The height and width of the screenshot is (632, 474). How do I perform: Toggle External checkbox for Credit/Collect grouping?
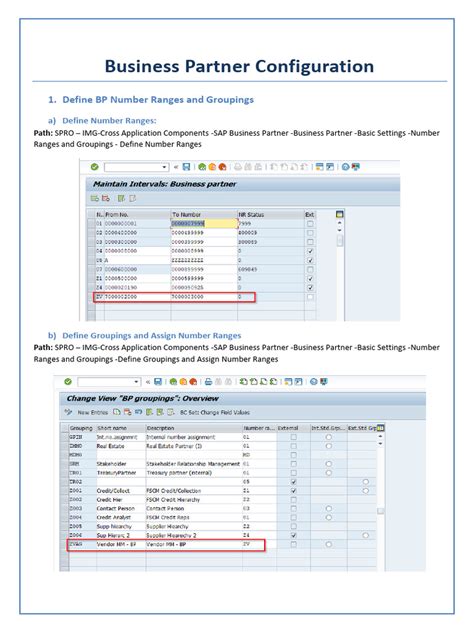click(x=294, y=491)
